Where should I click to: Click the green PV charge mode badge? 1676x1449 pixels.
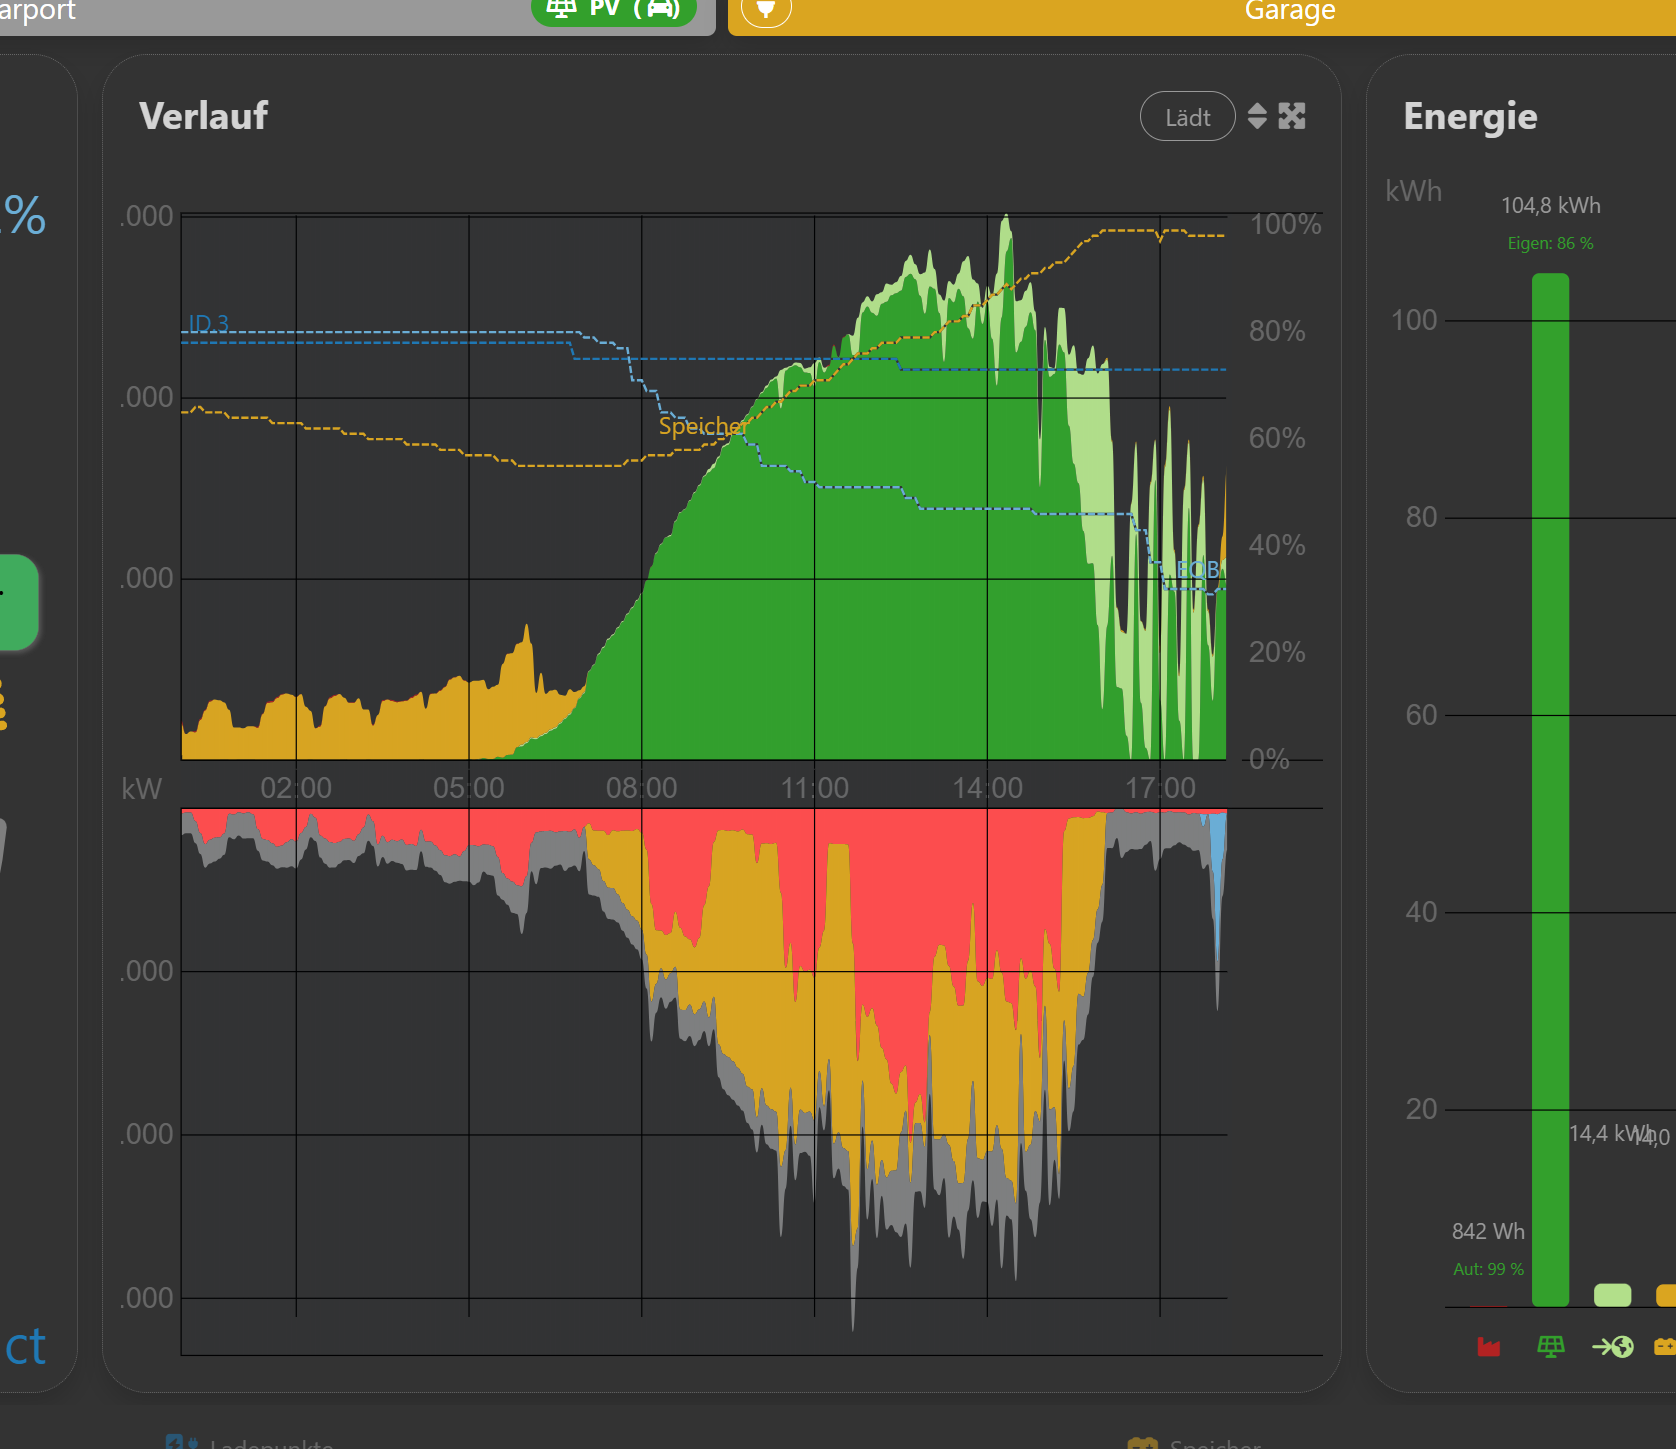tap(614, 10)
